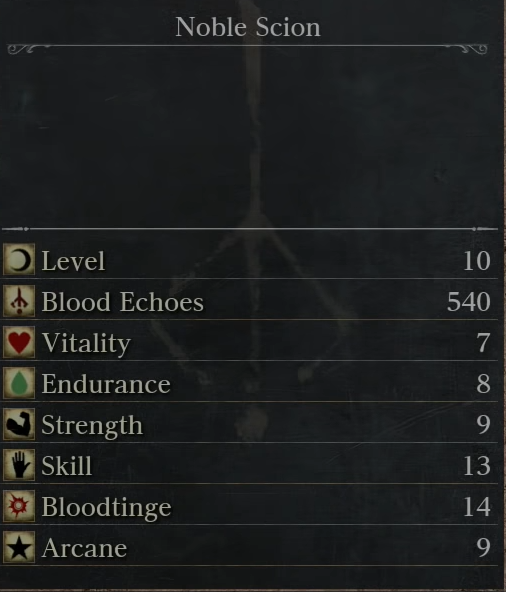Click the red Bloodtinge icon
Image resolution: width=506 pixels, height=592 pixels.
(19, 506)
